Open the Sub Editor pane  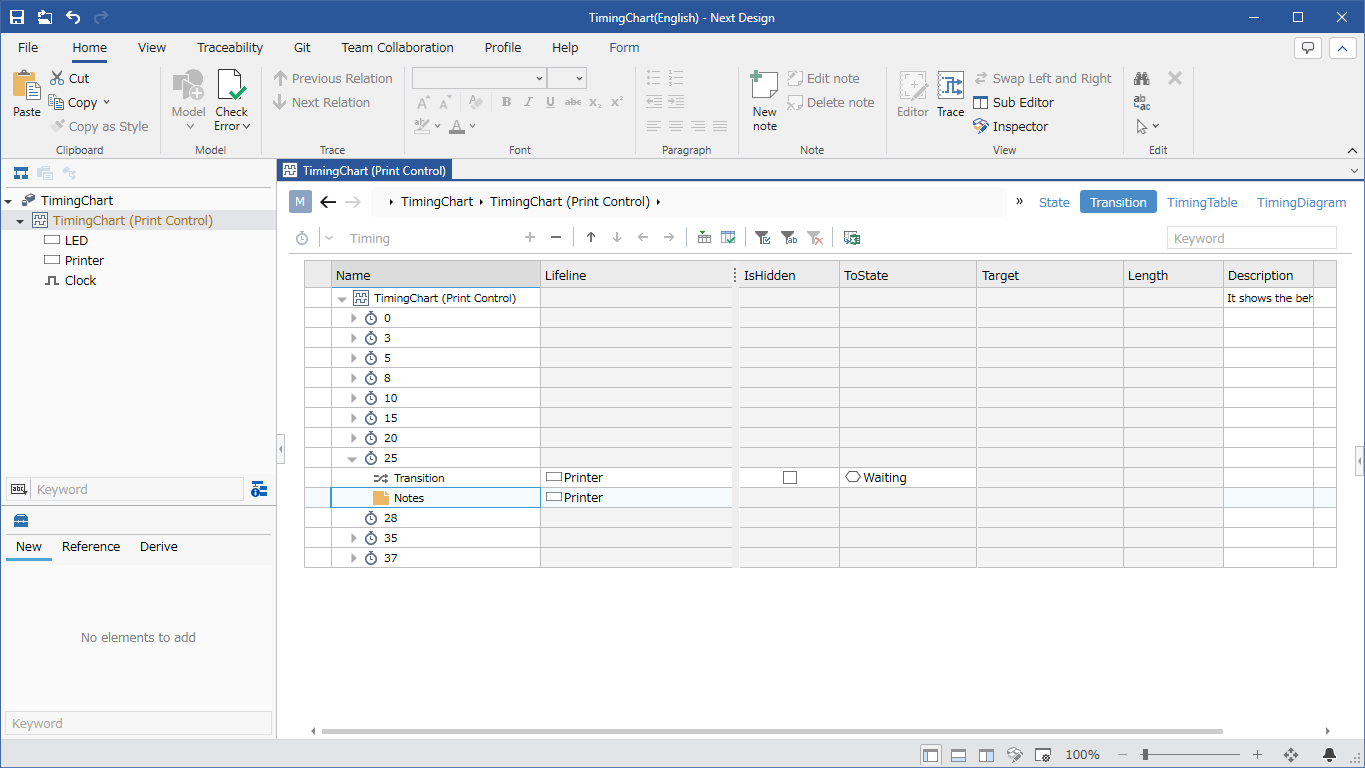1014,102
